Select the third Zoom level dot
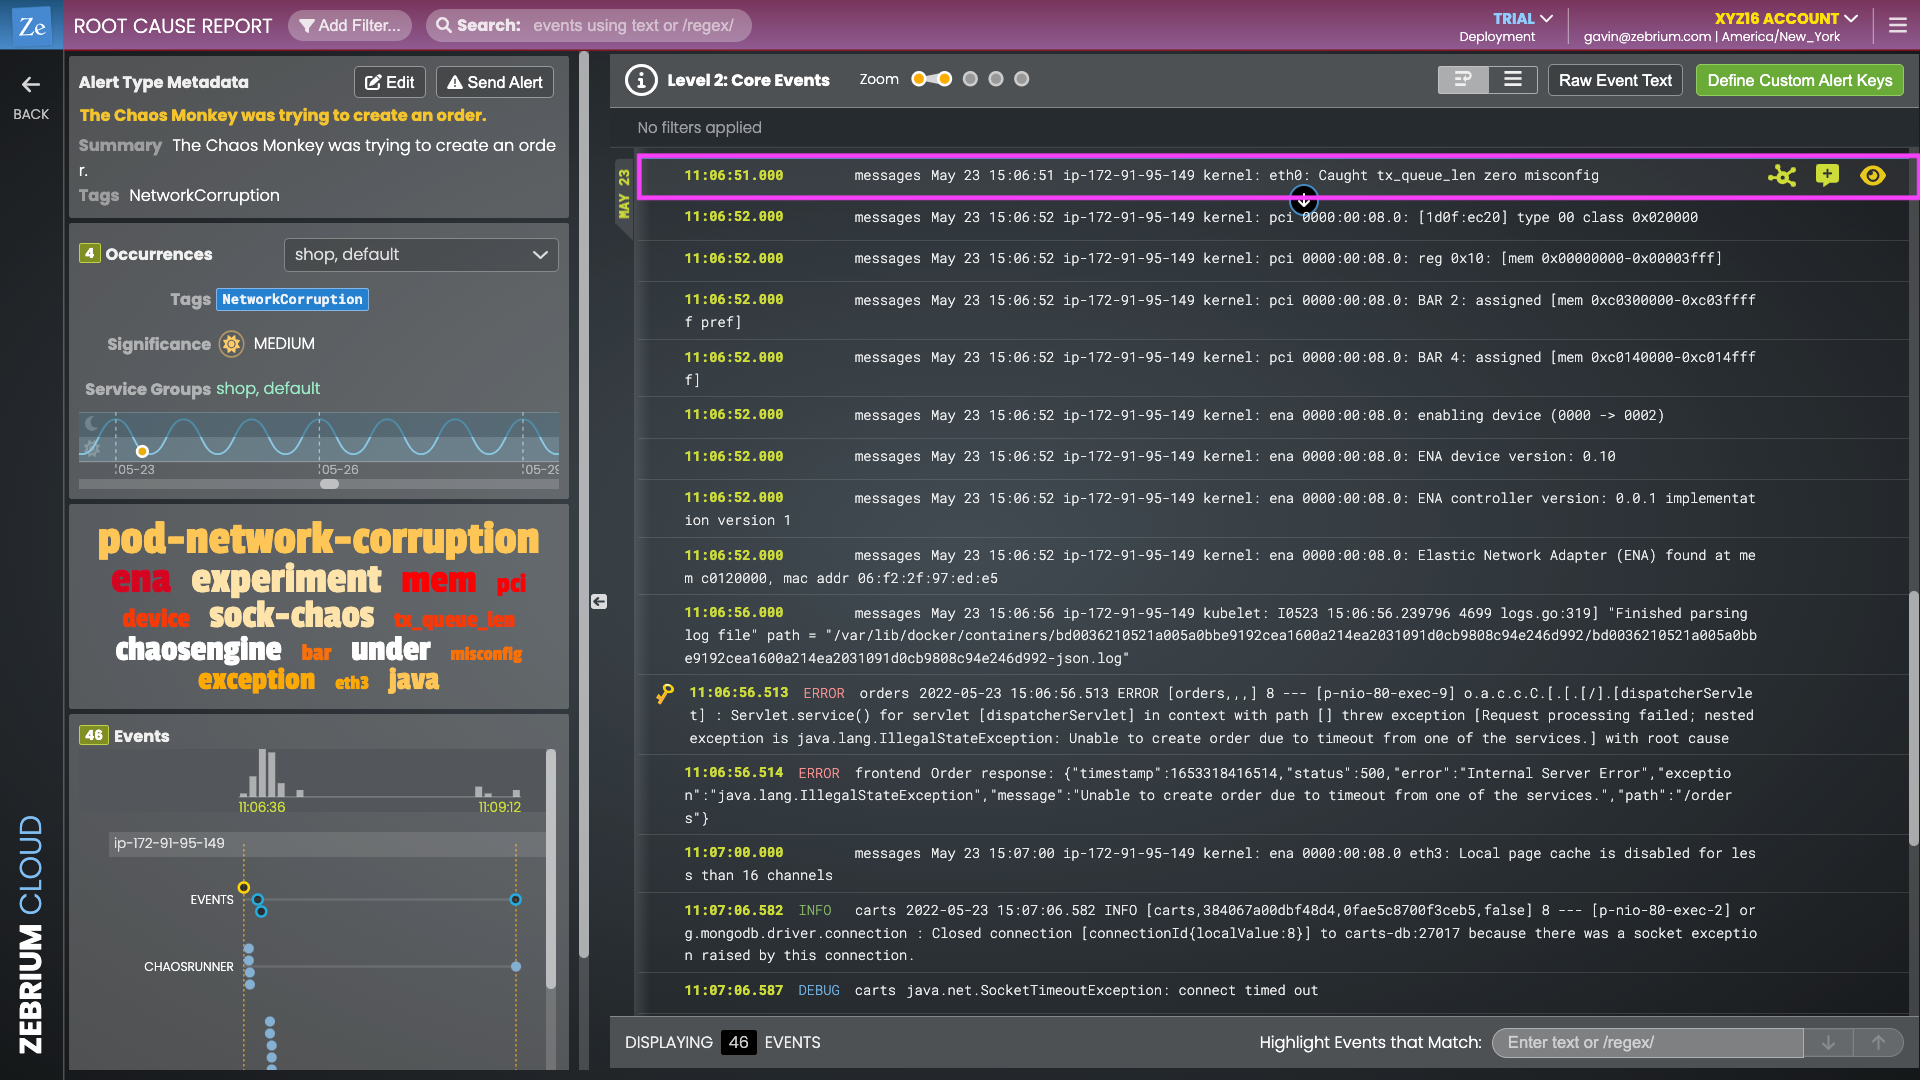The height and width of the screenshot is (1080, 1920). tap(969, 78)
